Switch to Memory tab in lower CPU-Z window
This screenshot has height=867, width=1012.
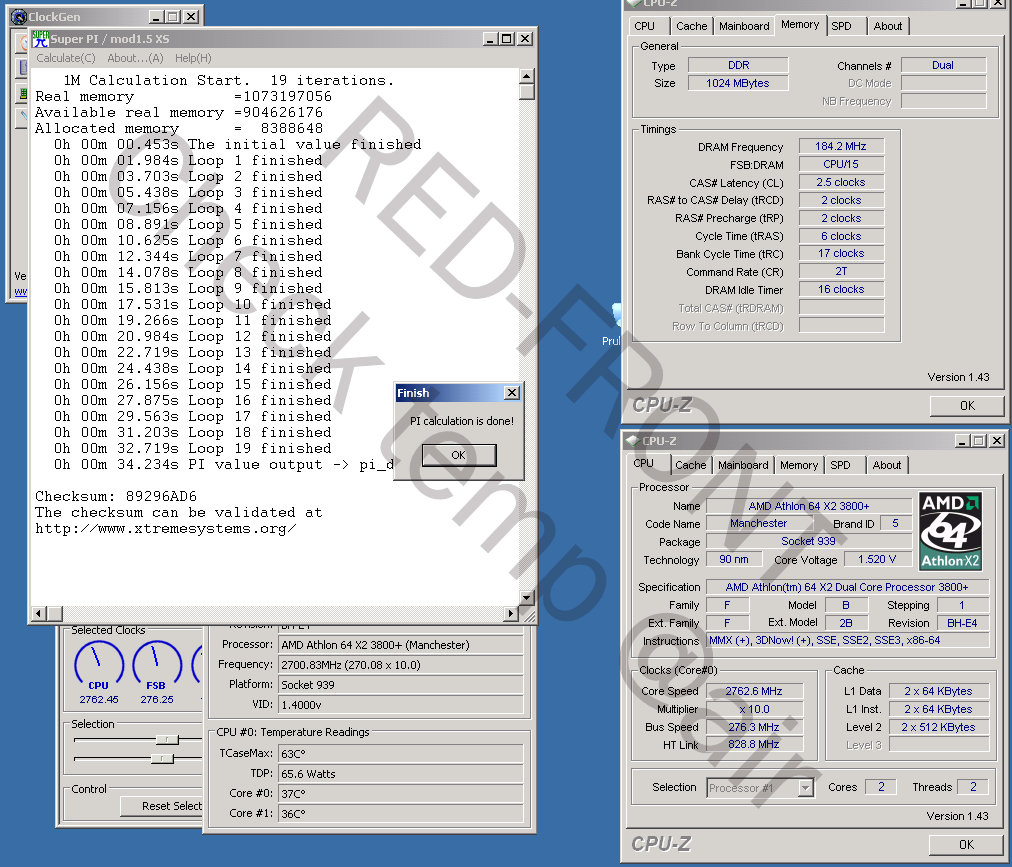[798, 465]
